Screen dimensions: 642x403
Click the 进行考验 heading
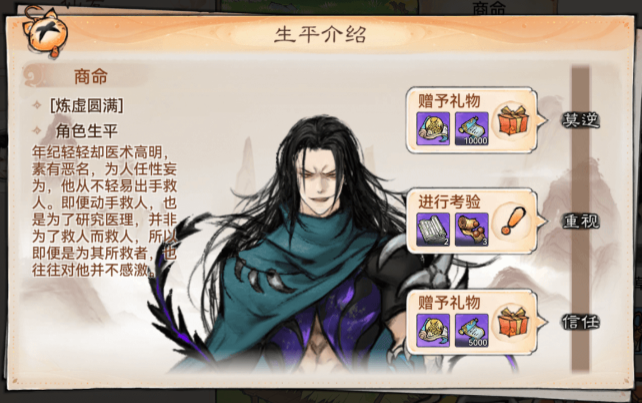click(449, 202)
